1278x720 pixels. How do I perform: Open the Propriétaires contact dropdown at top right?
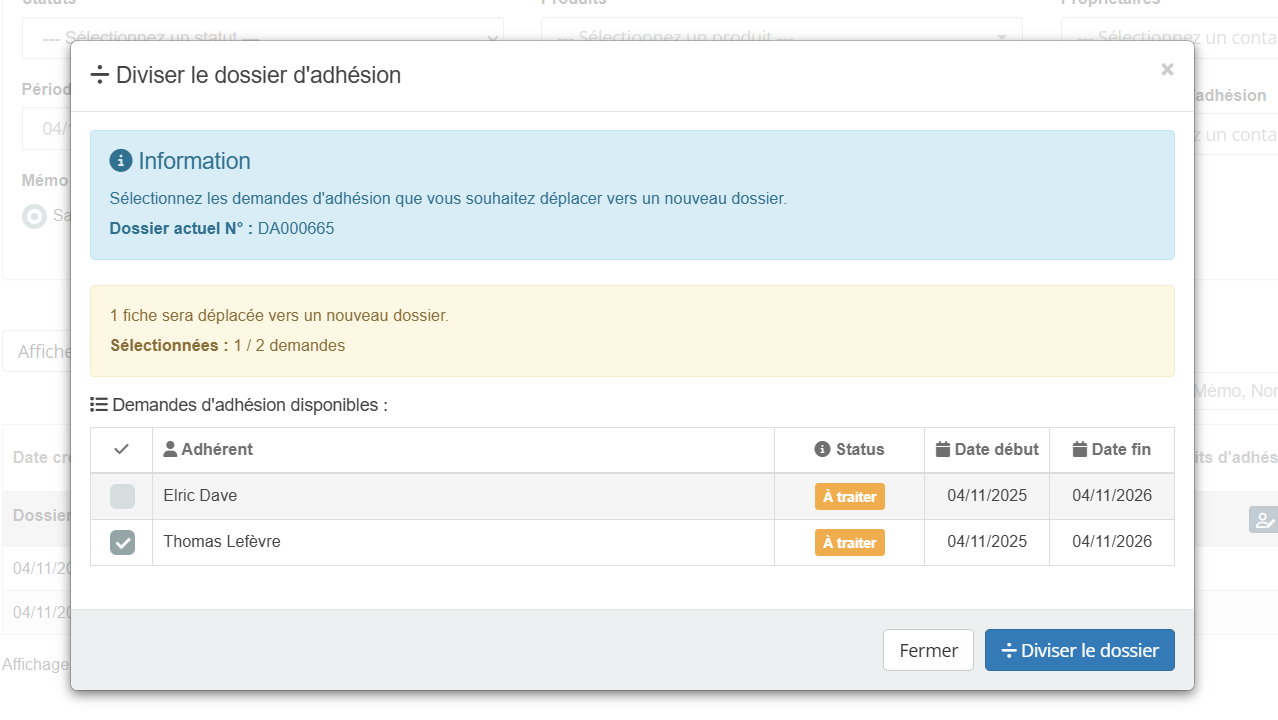click(1235, 37)
